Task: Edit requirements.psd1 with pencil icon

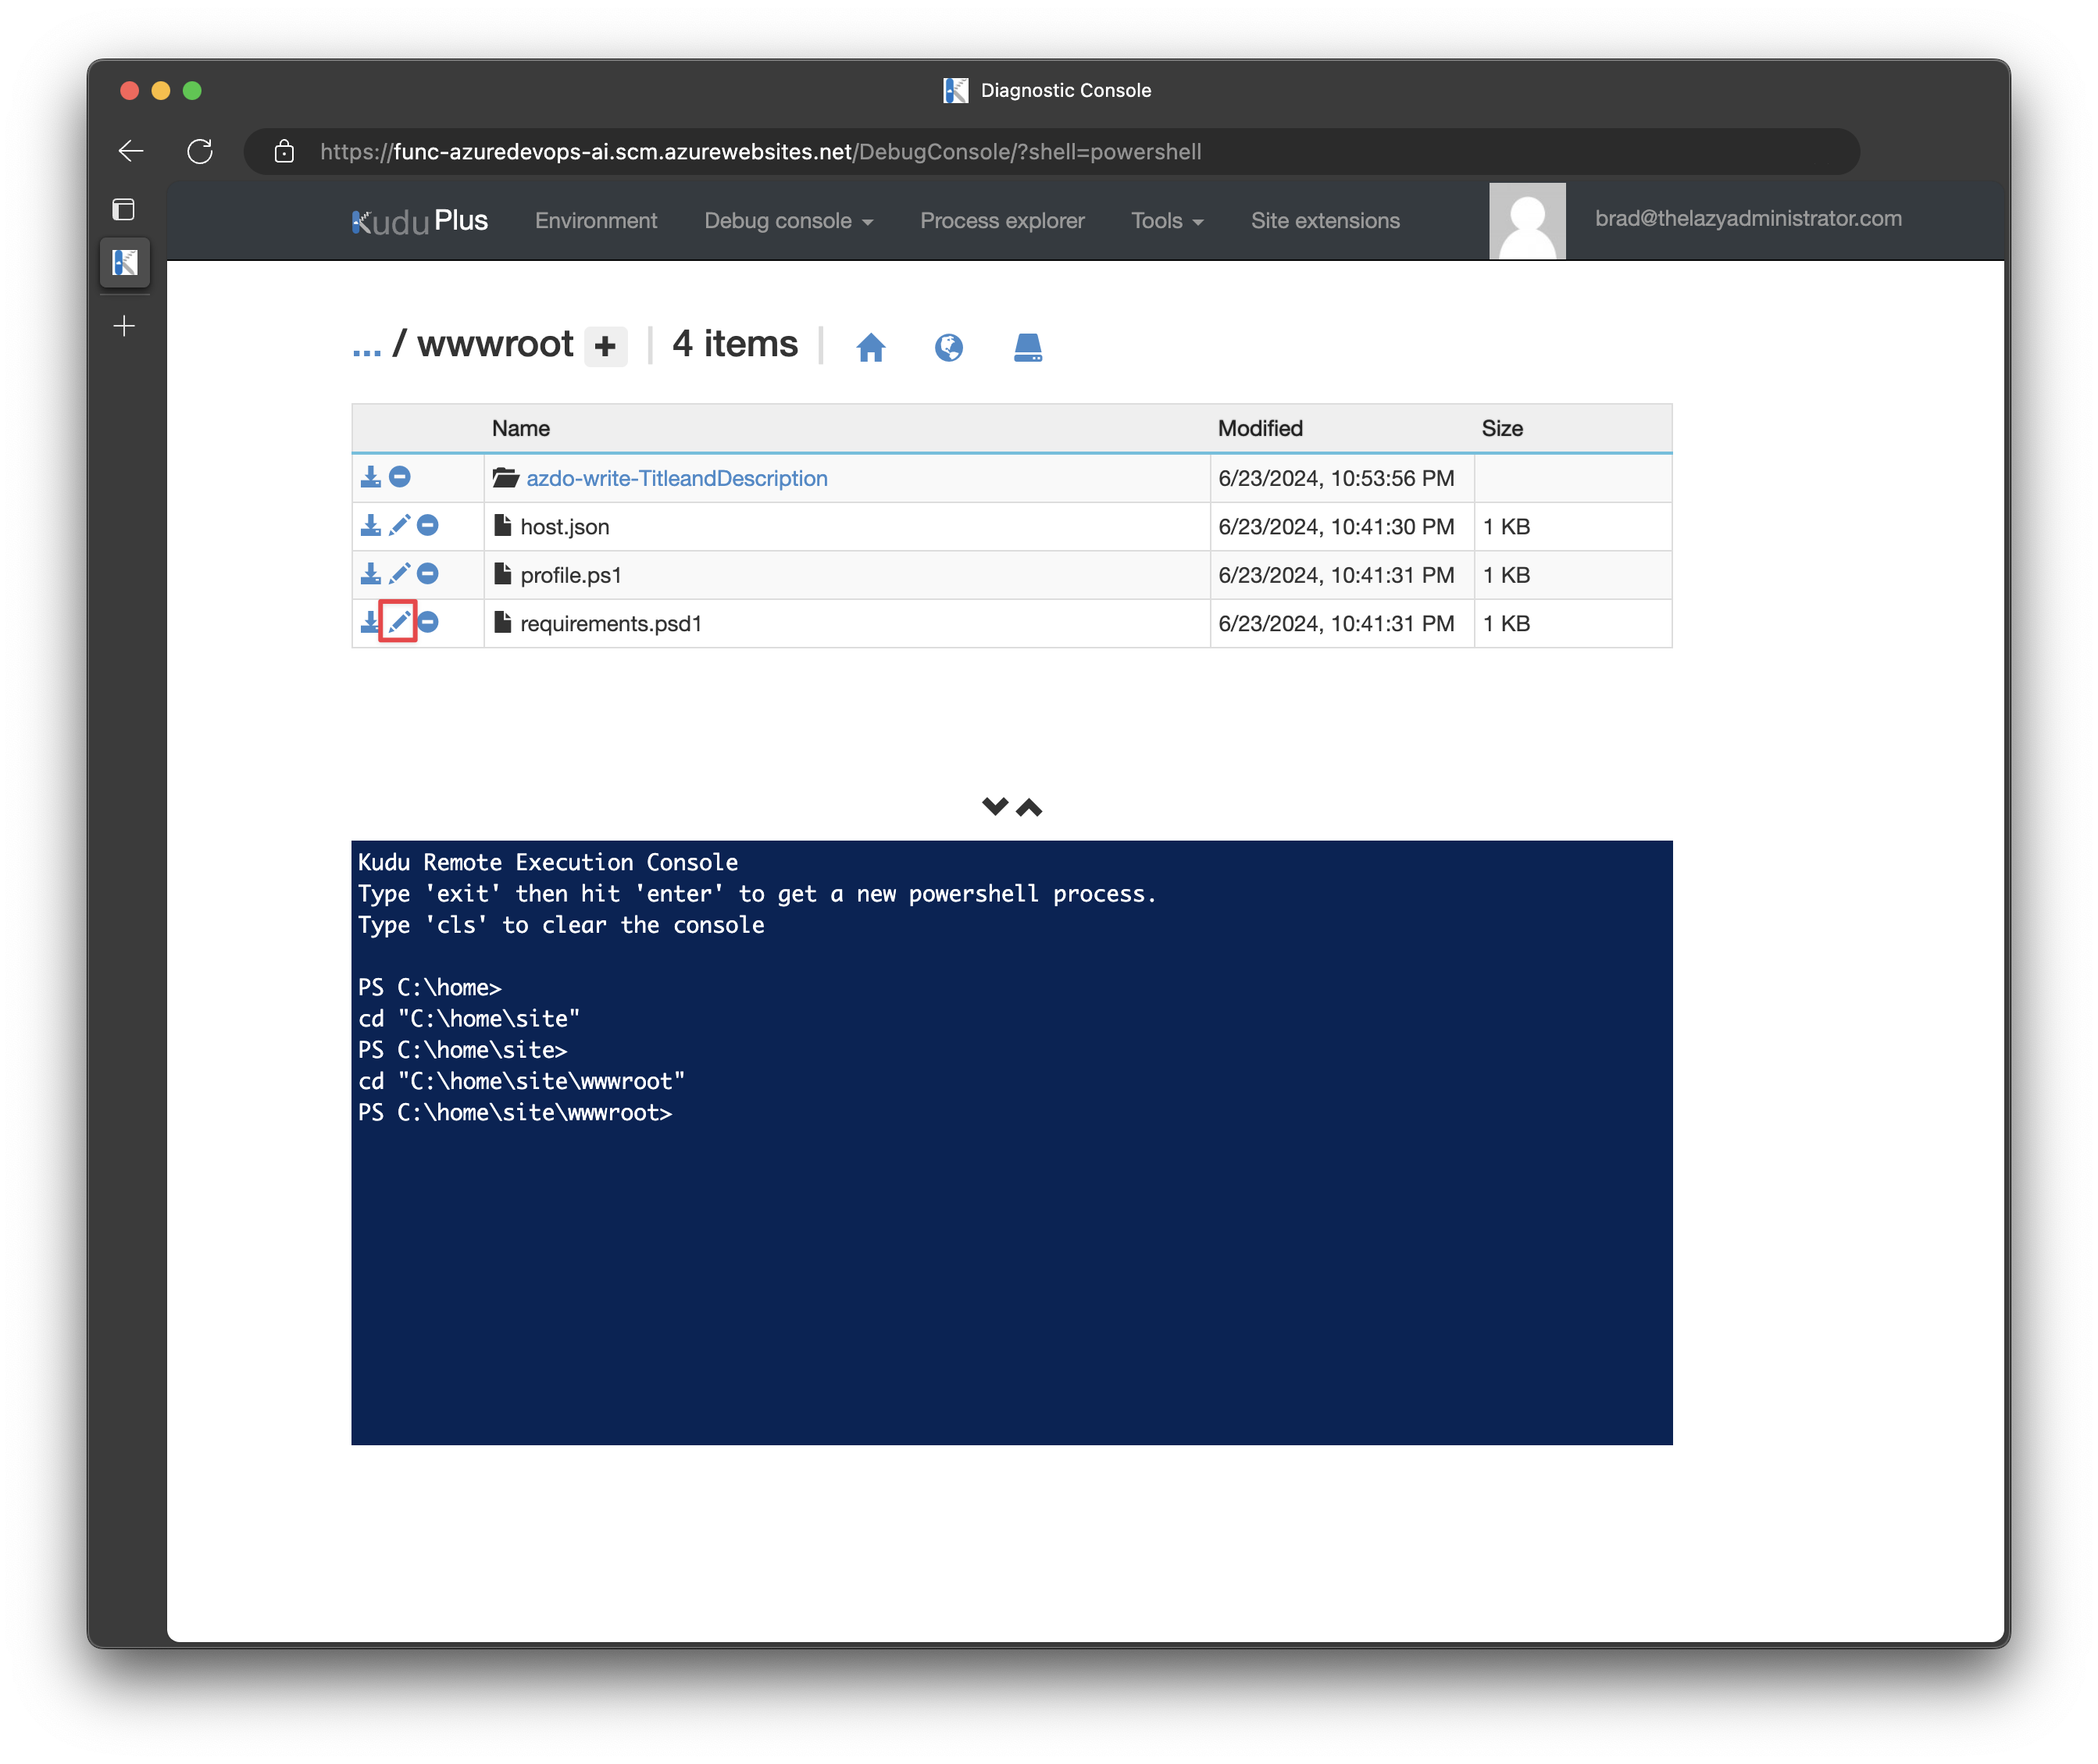Action: [399, 622]
